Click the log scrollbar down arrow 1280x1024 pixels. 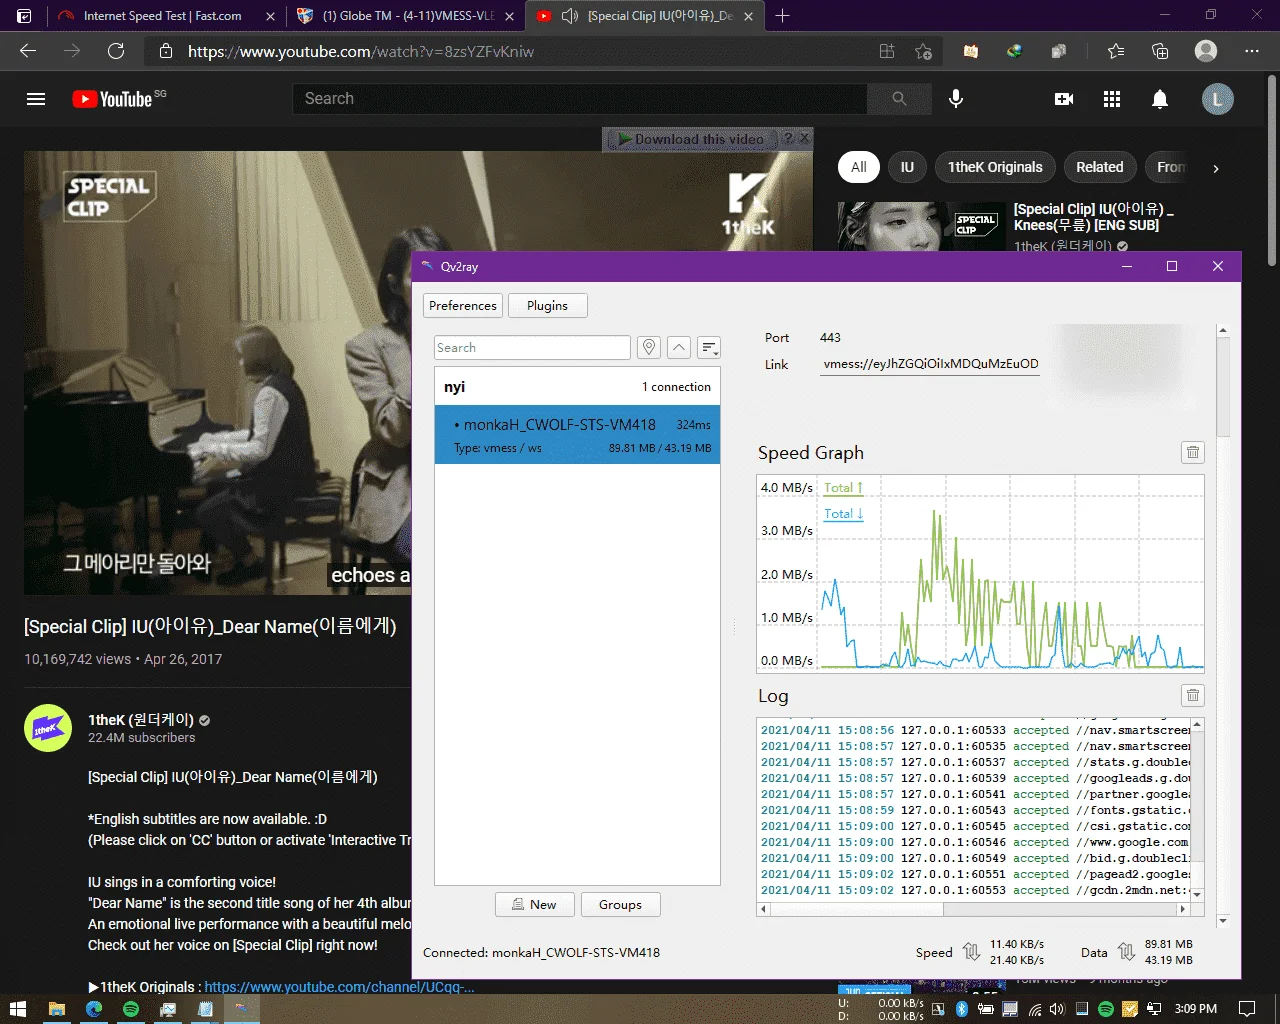tap(1197, 894)
